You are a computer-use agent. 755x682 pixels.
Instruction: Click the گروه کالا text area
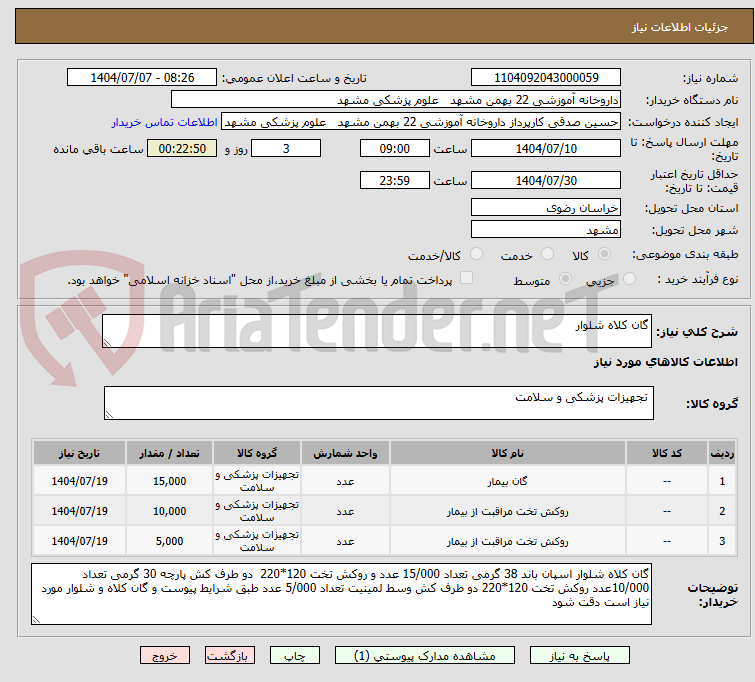(x=378, y=404)
